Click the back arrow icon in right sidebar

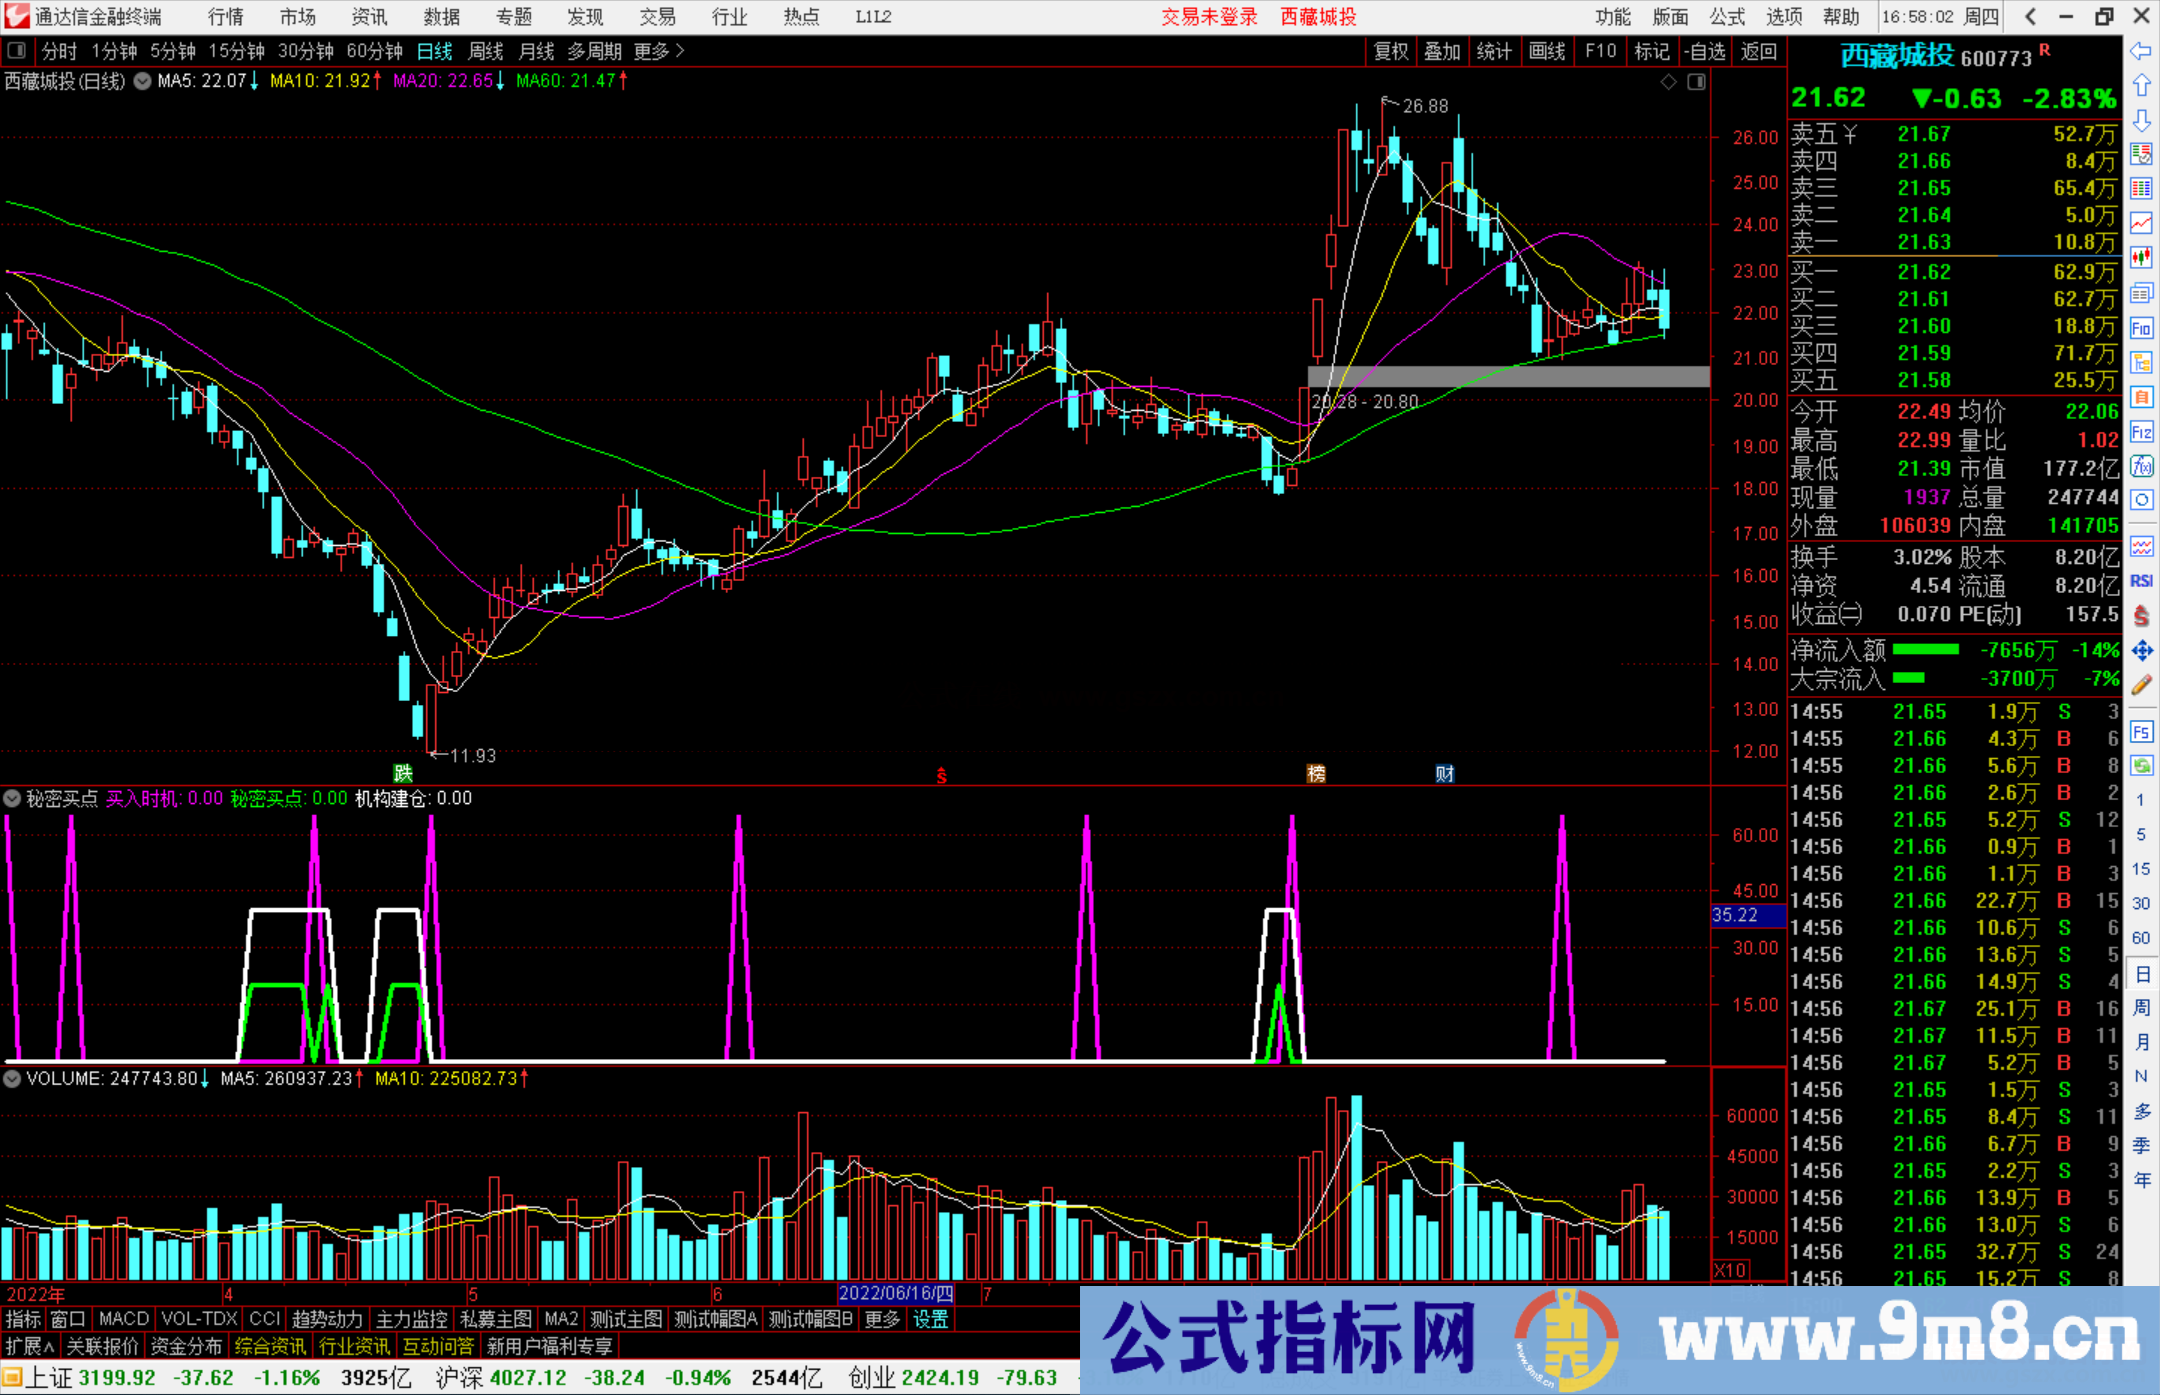point(2141,51)
